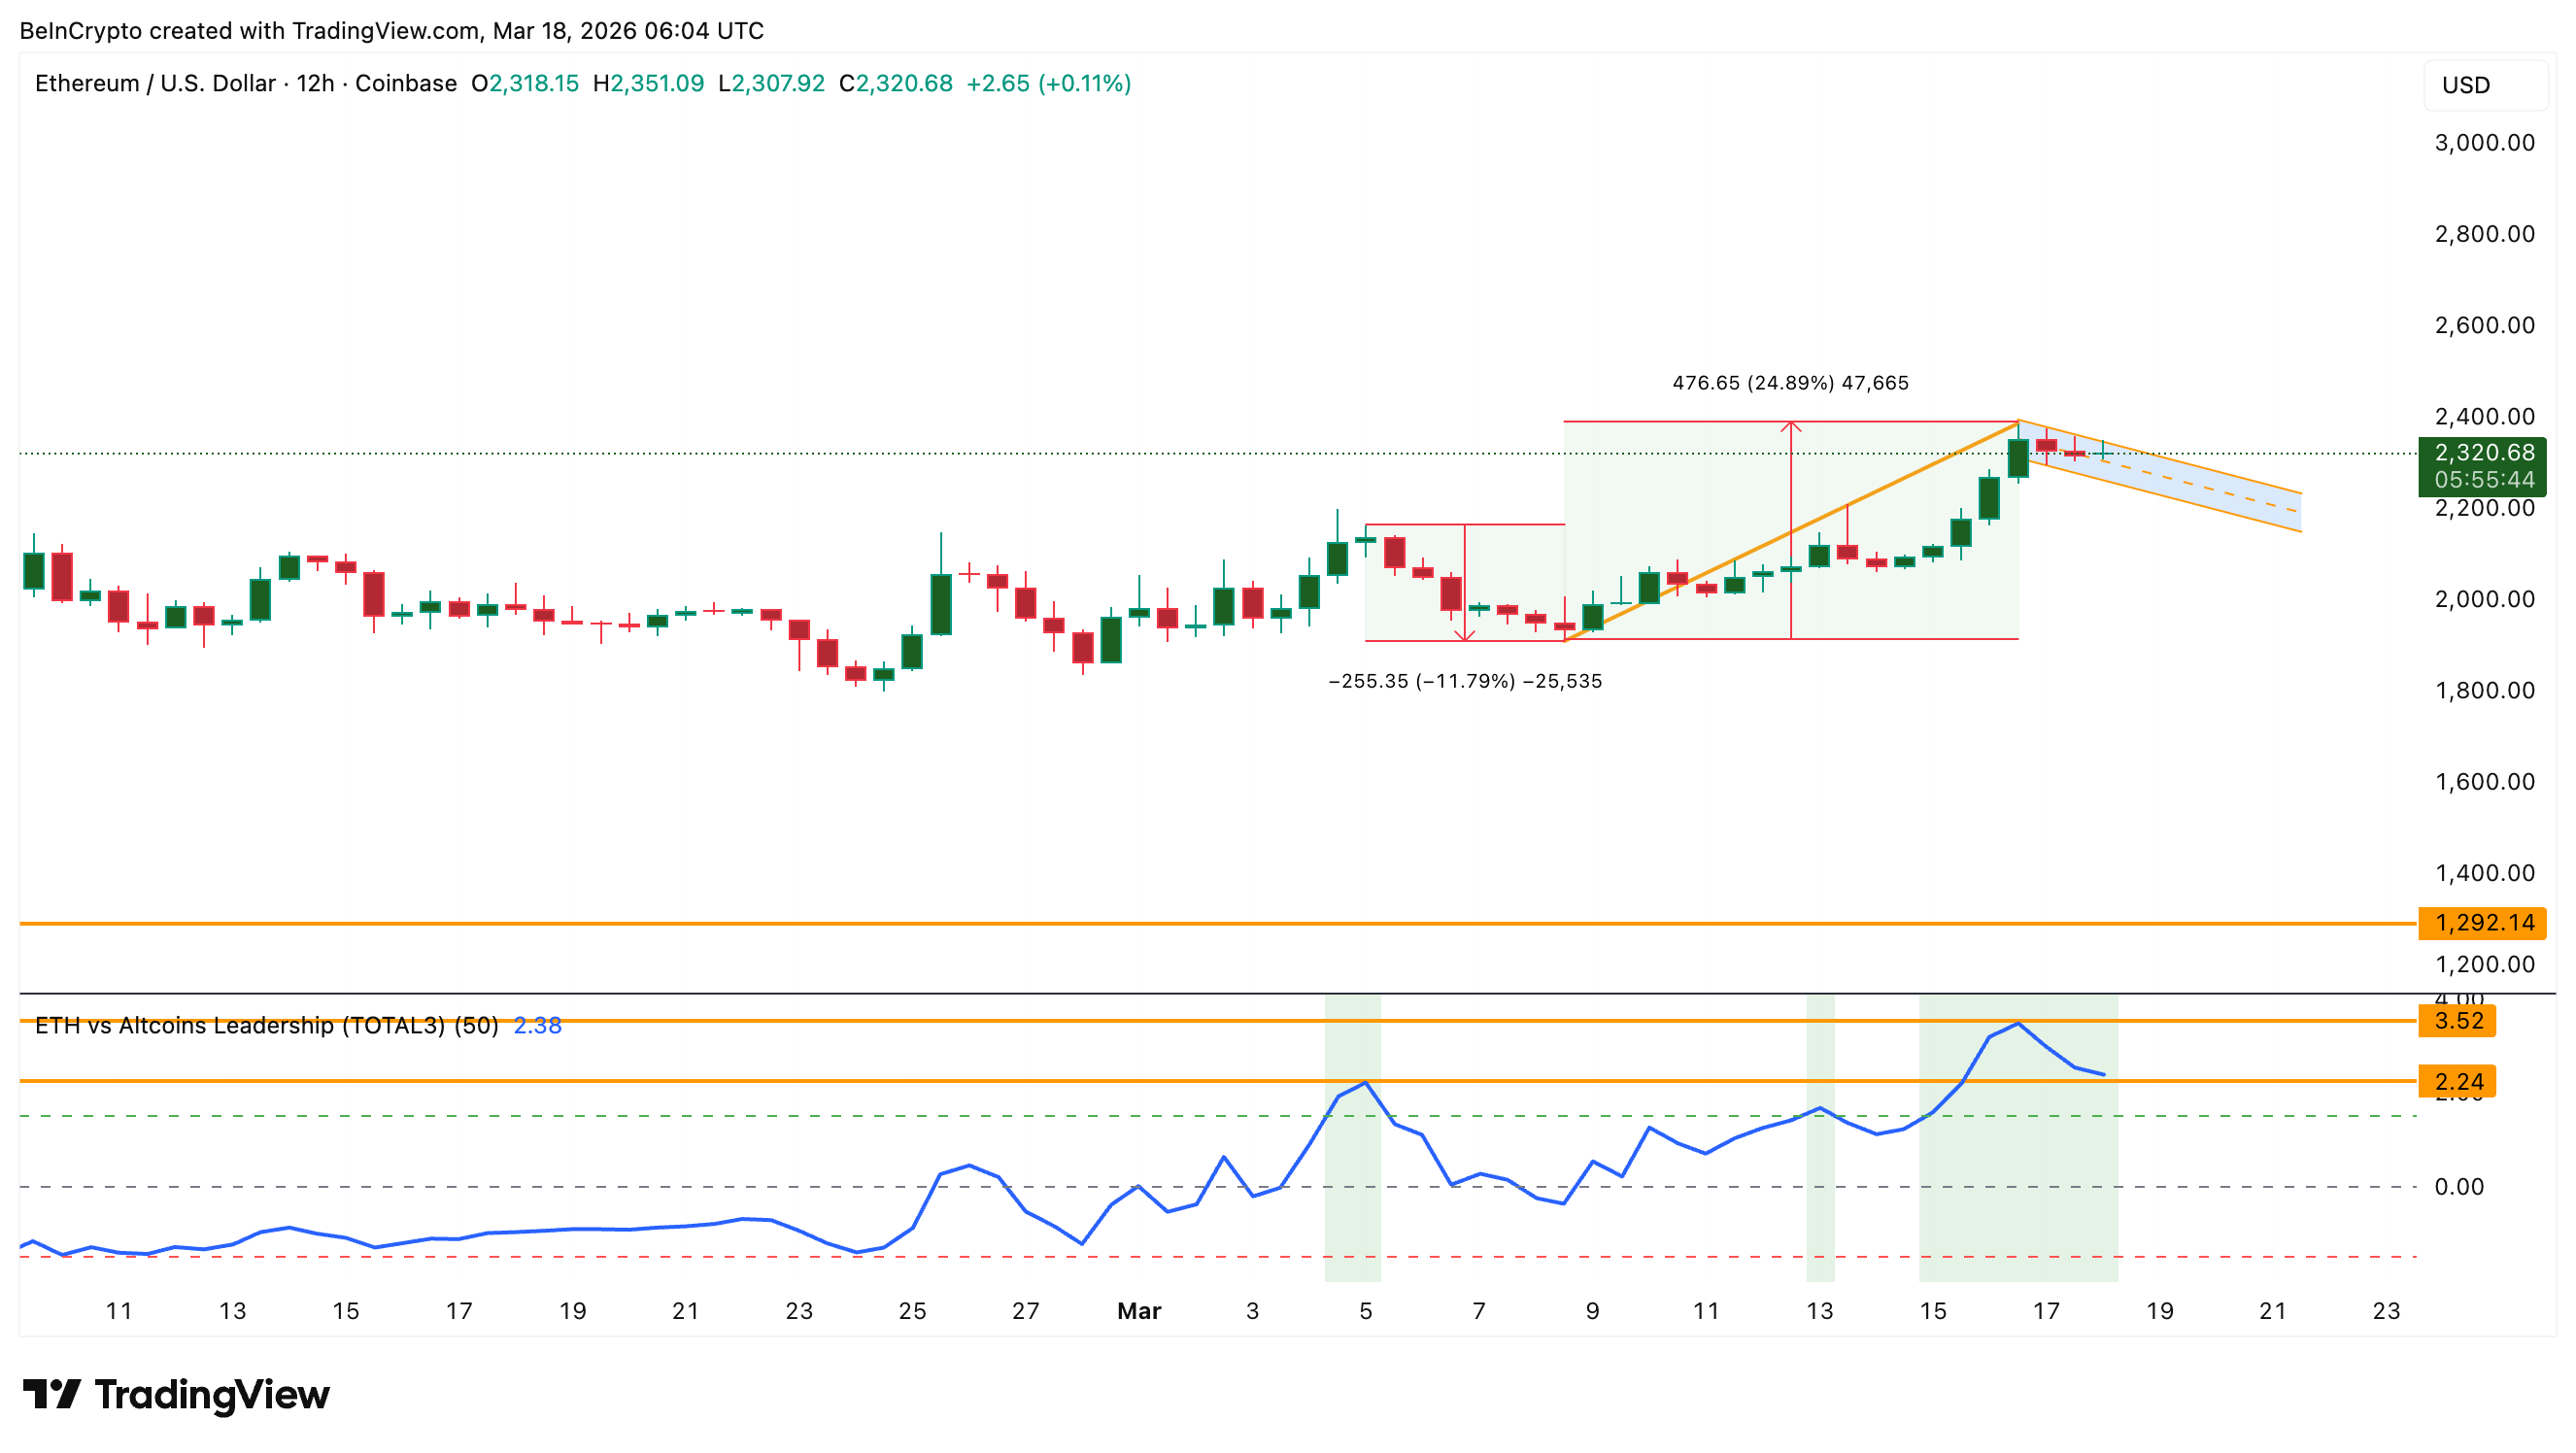Click the Coinbase exchange label
Screen dimensions: 2576x1453
click(406, 83)
